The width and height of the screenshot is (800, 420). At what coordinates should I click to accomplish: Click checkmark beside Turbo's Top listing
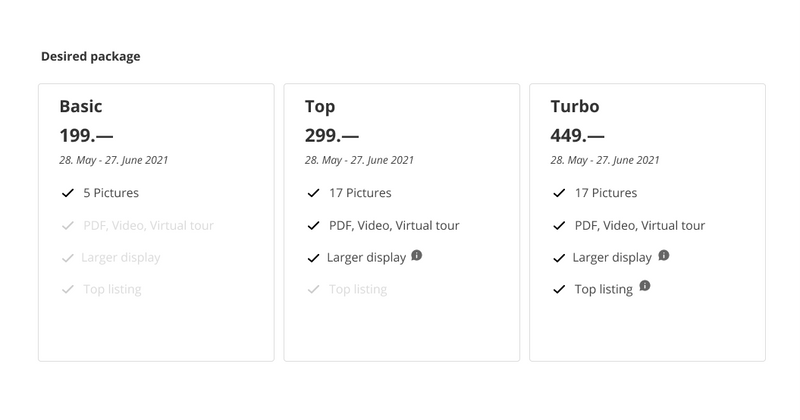(x=559, y=290)
